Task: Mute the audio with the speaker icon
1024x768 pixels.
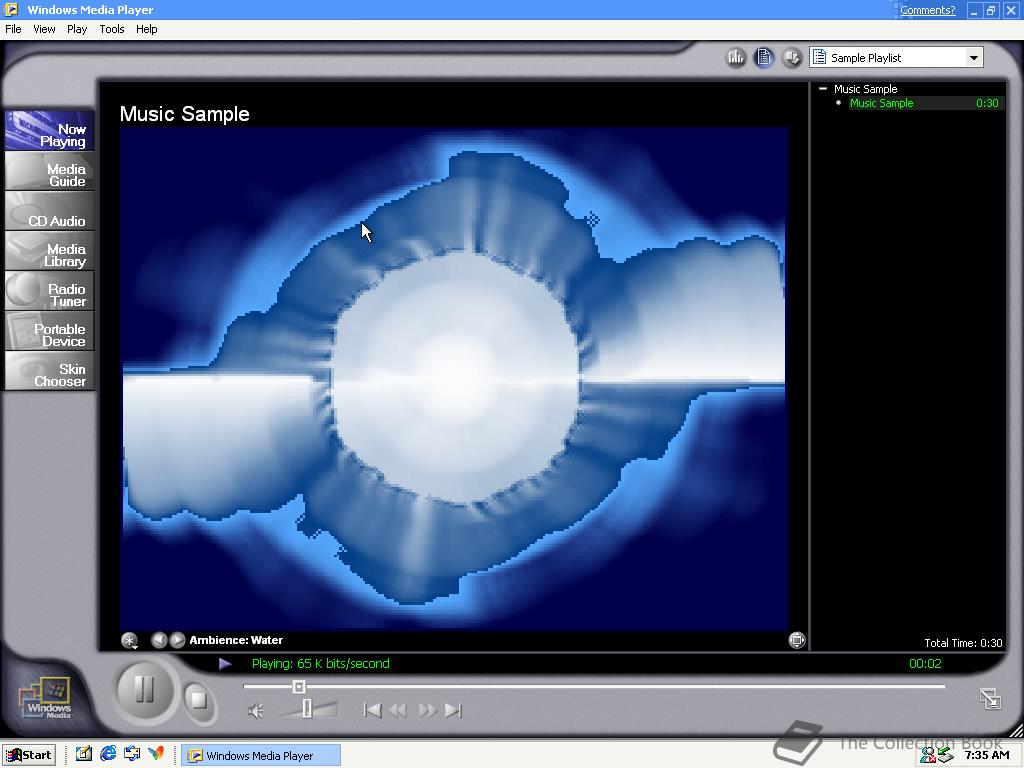Action: 256,711
